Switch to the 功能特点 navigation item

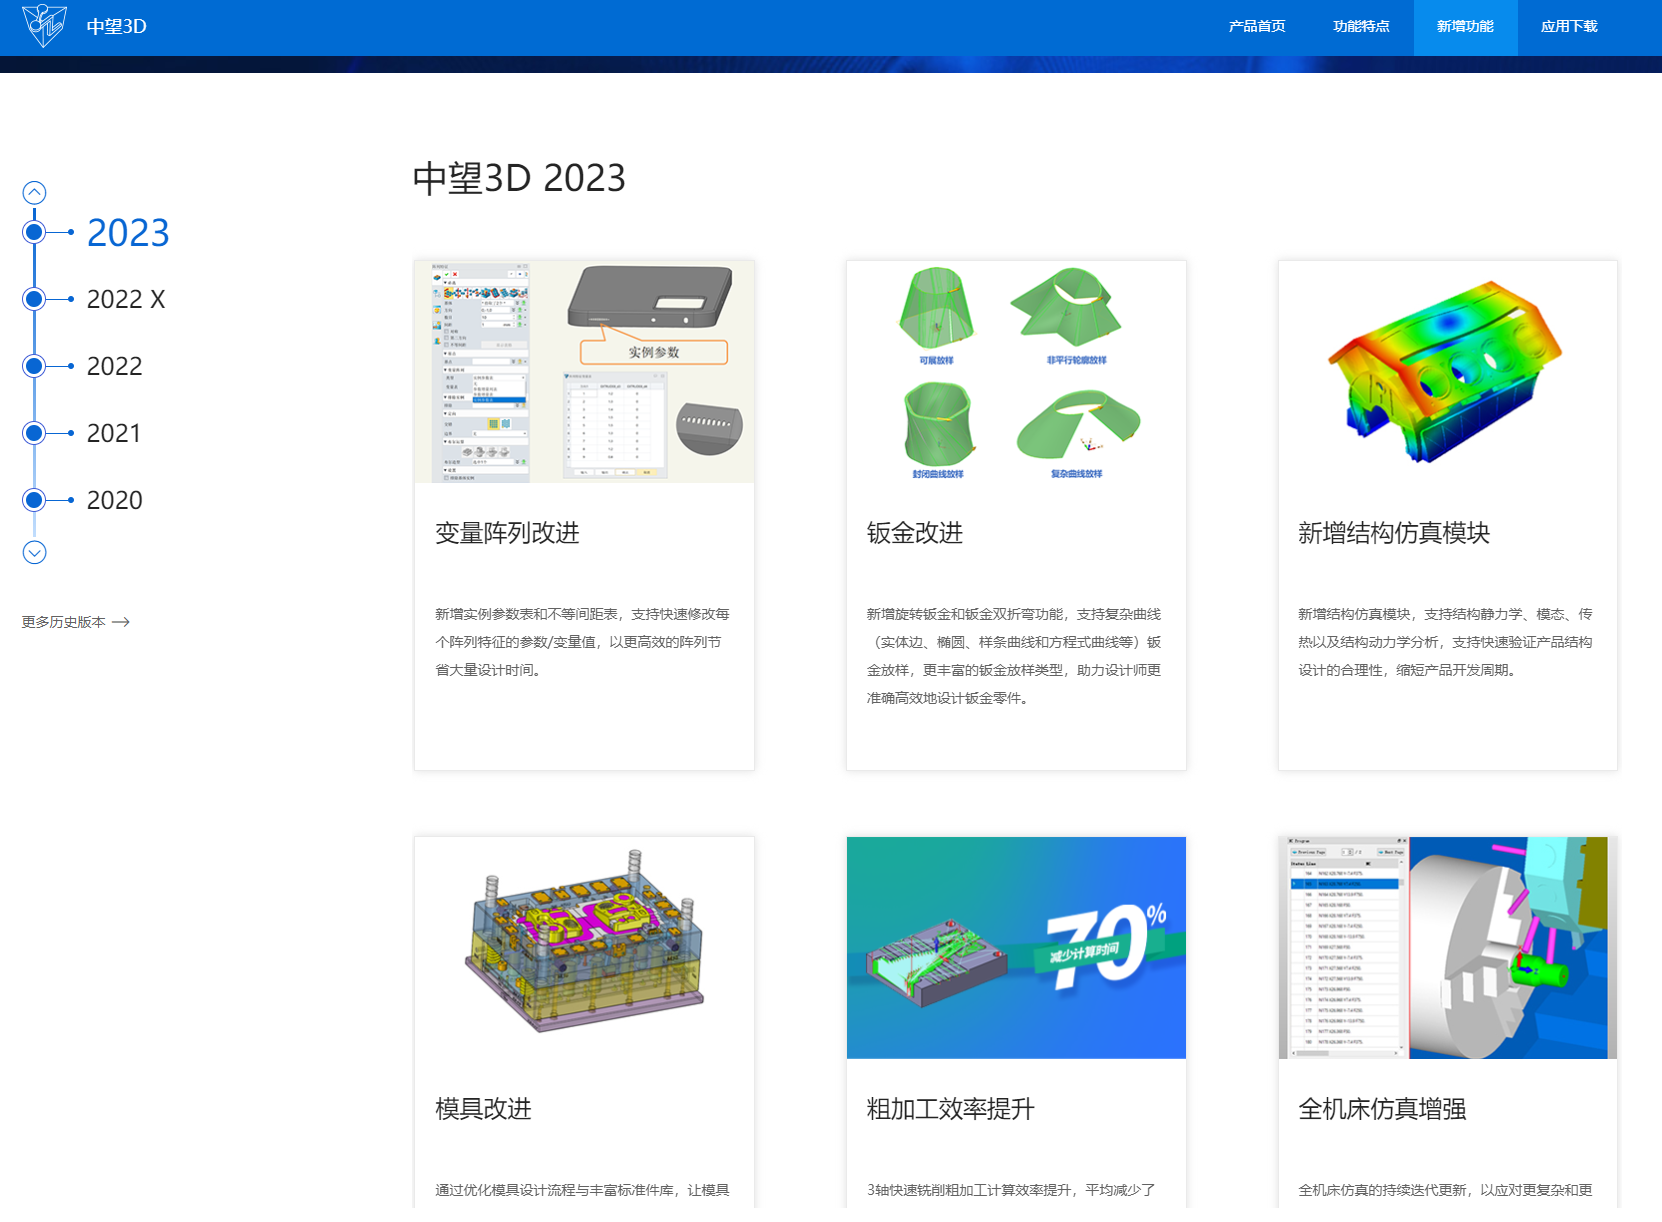tap(1361, 26)
